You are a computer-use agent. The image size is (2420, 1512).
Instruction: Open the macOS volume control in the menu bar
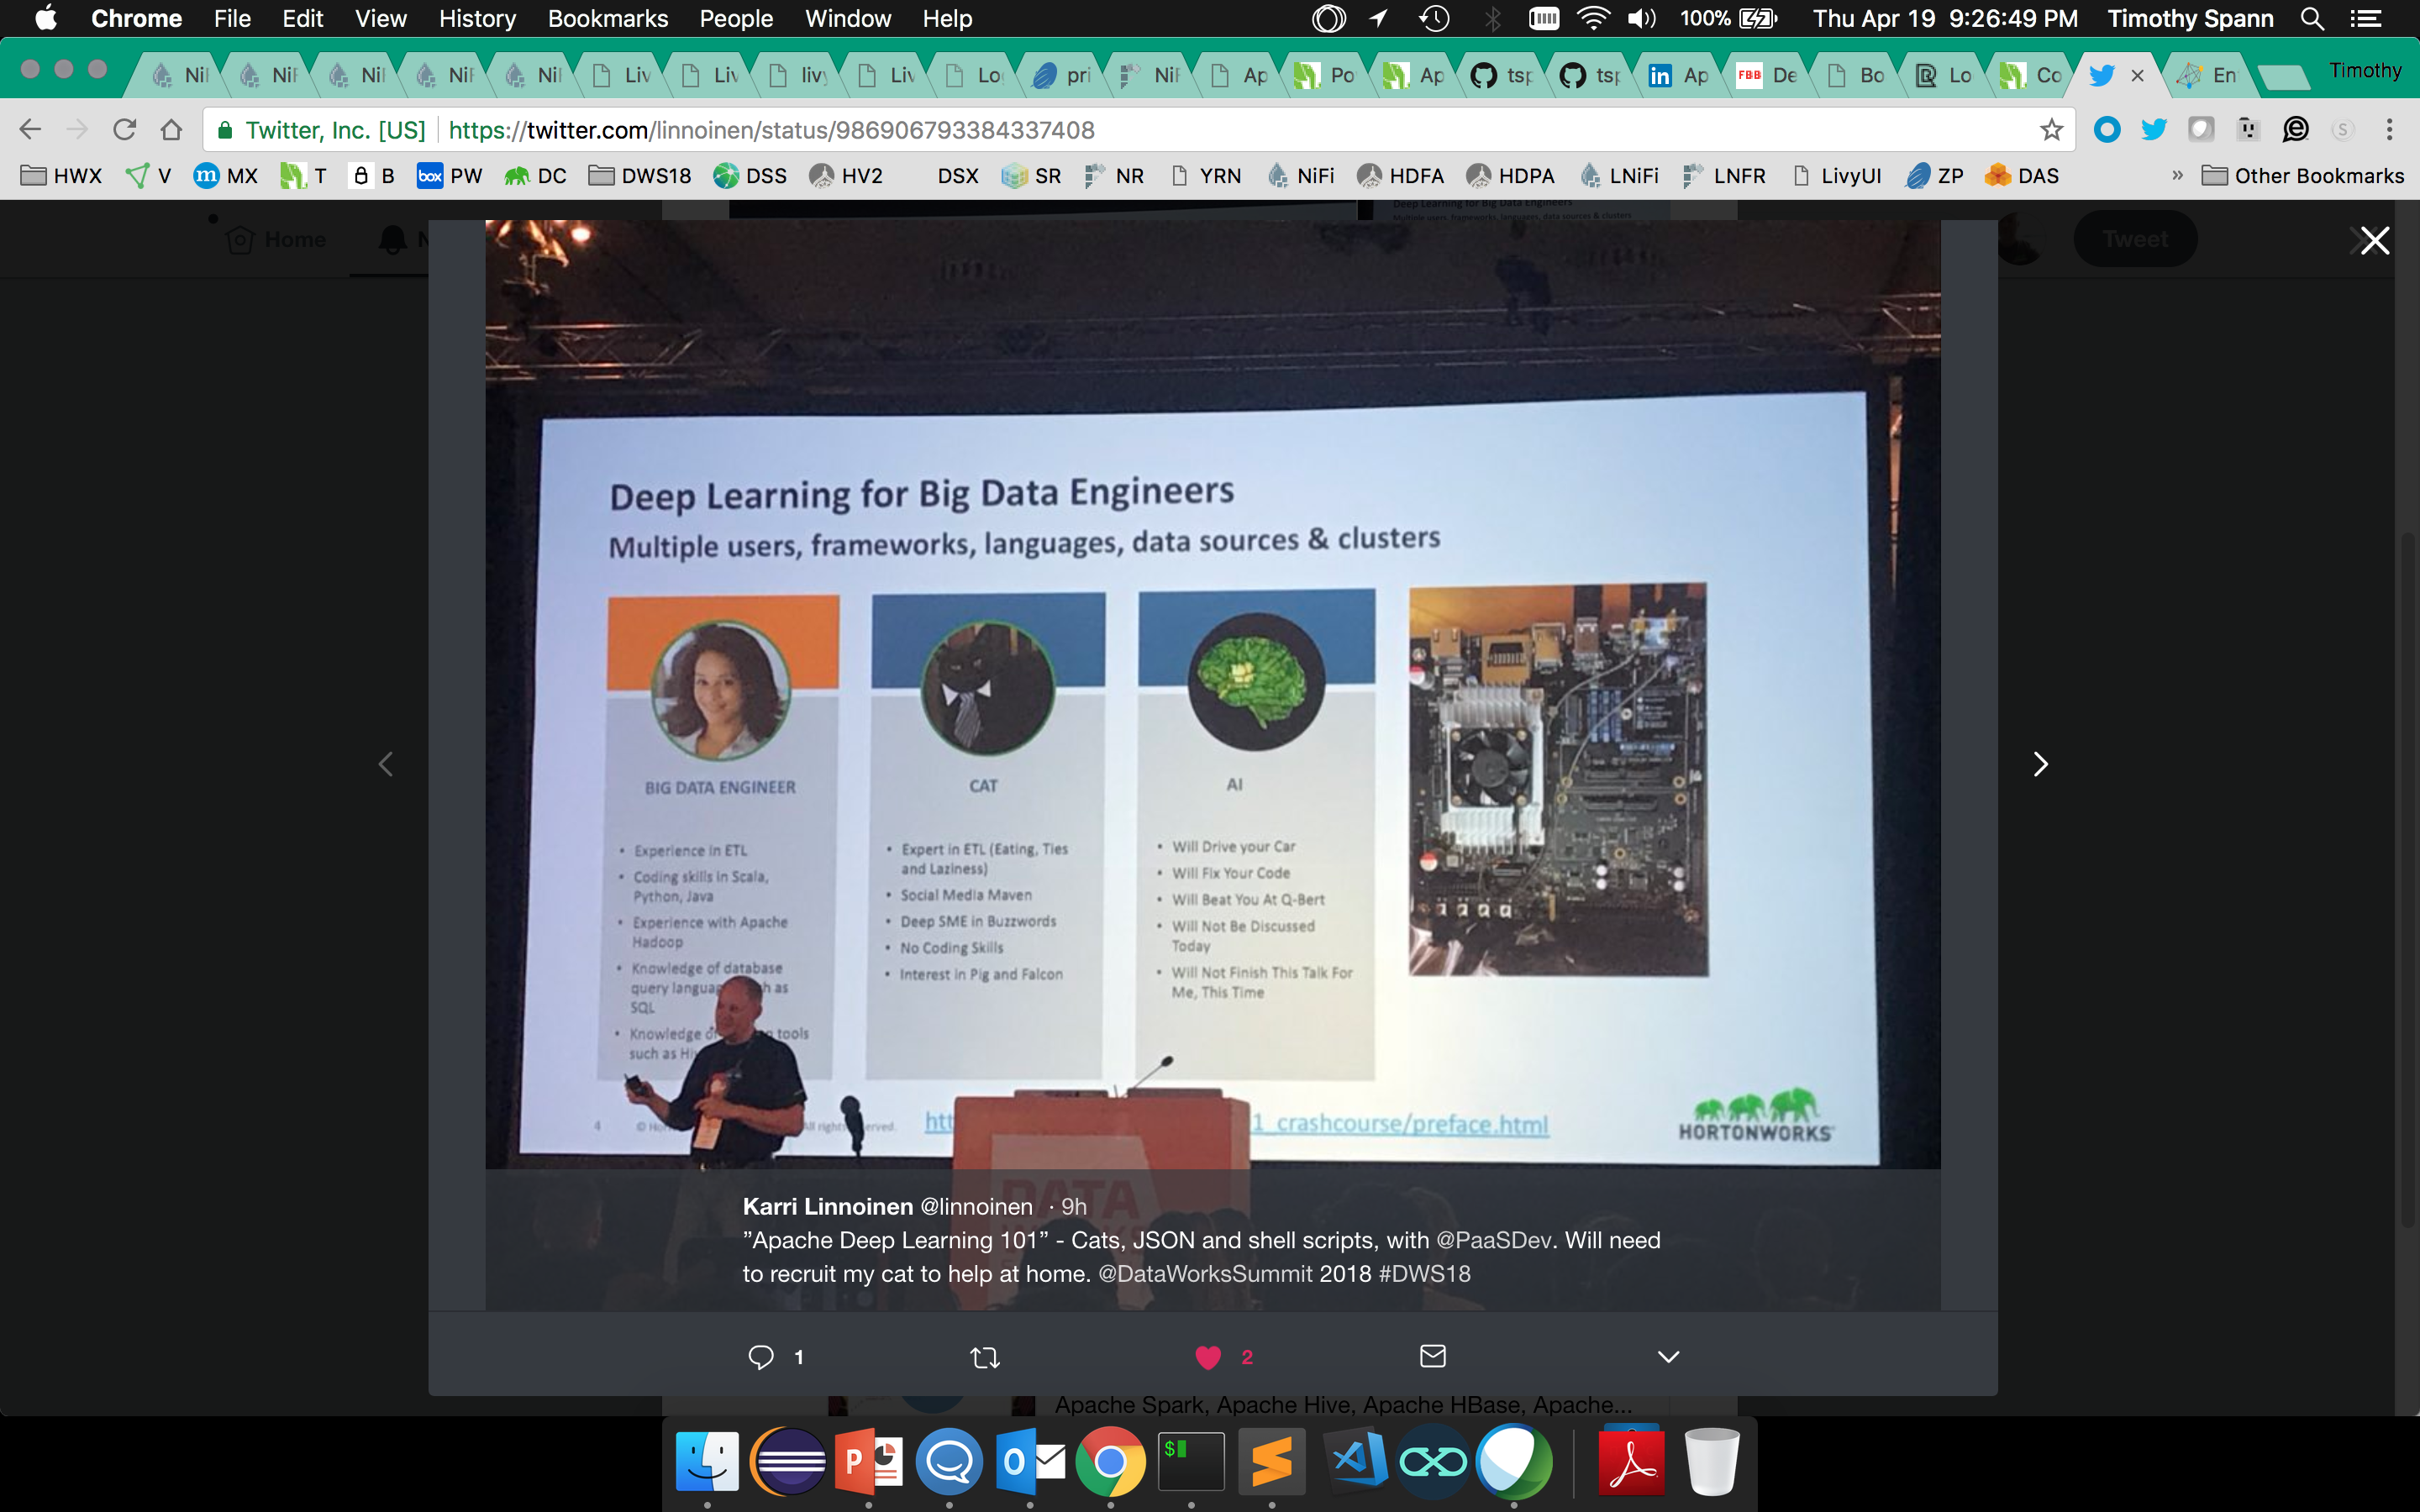pyautogui.click(x=1641, y=18)
